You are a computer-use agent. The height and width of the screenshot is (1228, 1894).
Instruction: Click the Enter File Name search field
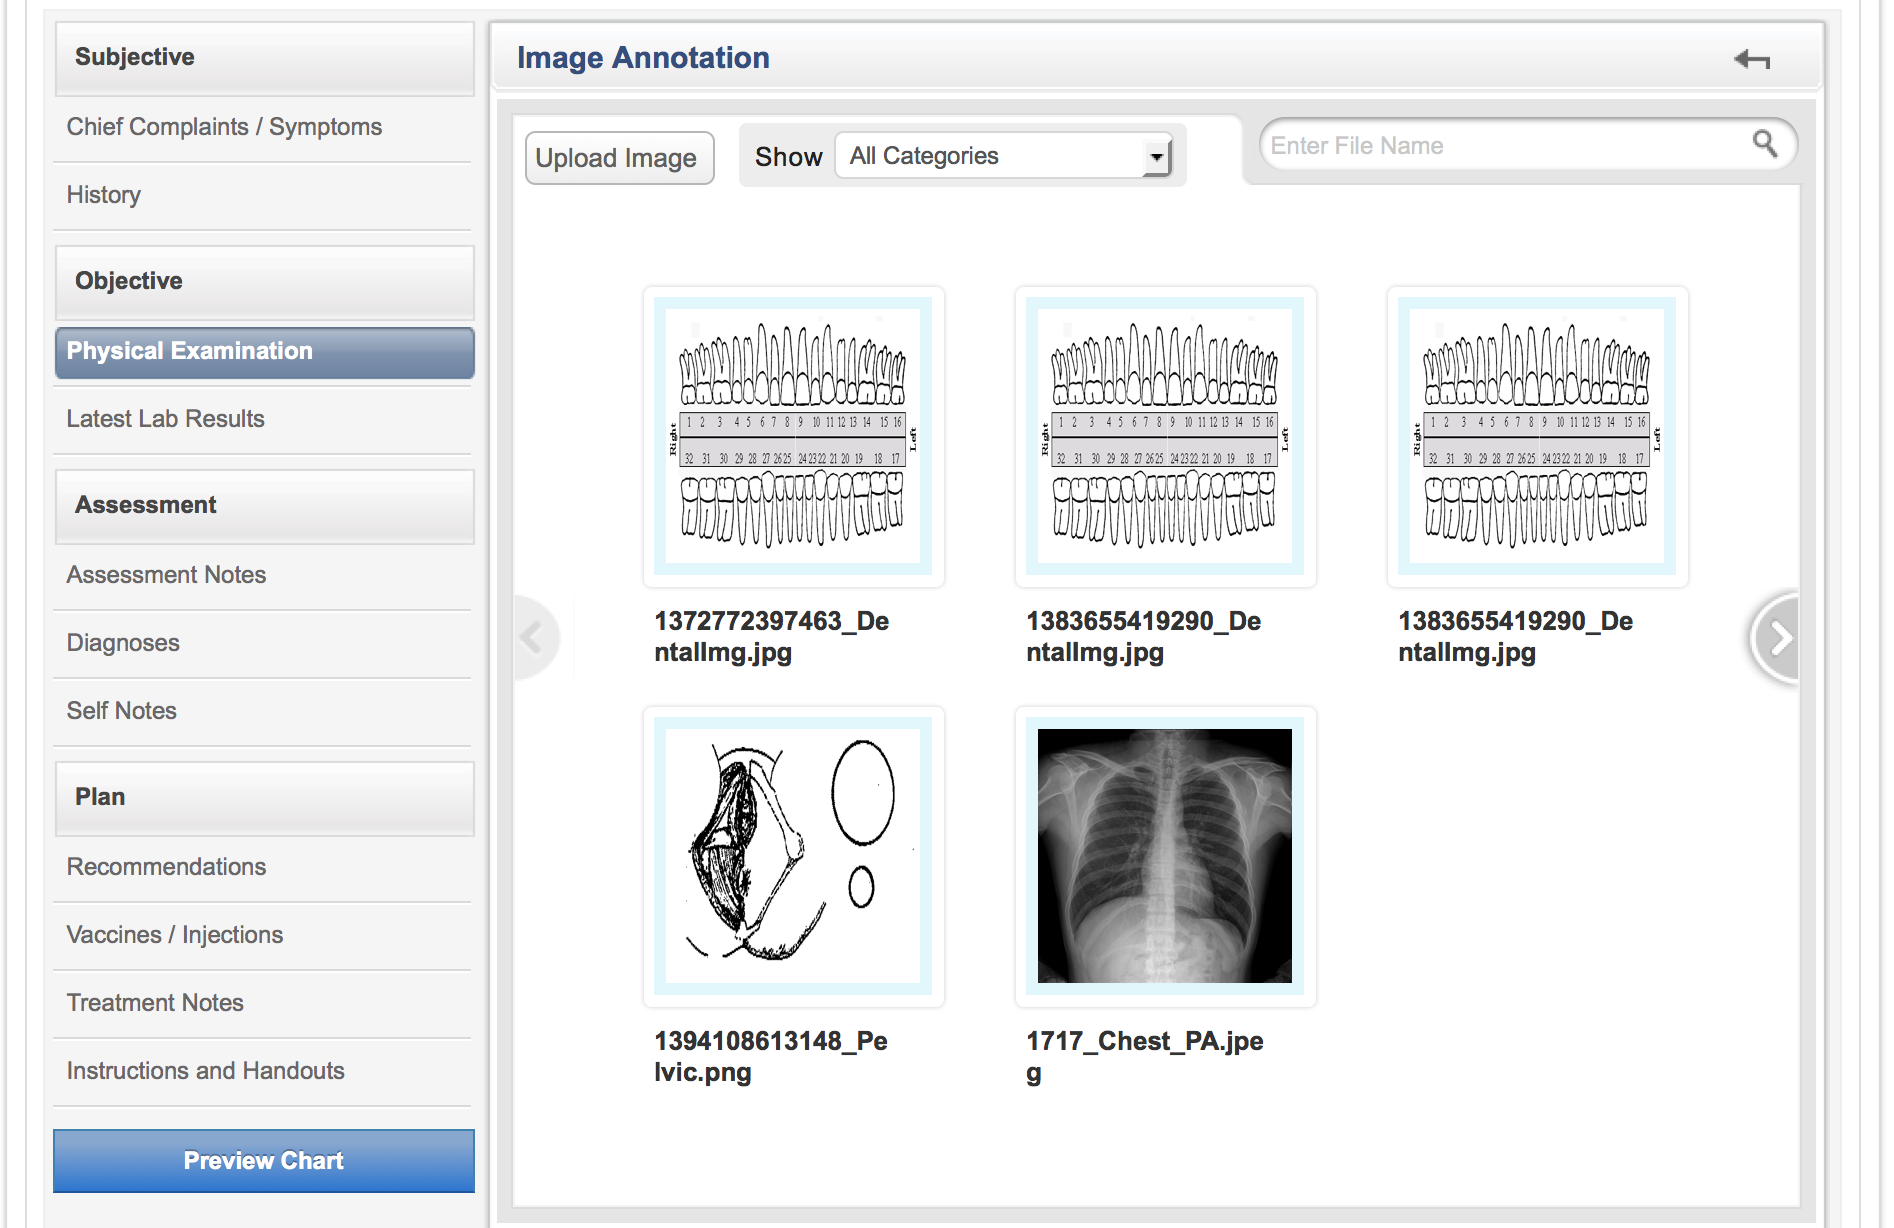[1450, 145]
